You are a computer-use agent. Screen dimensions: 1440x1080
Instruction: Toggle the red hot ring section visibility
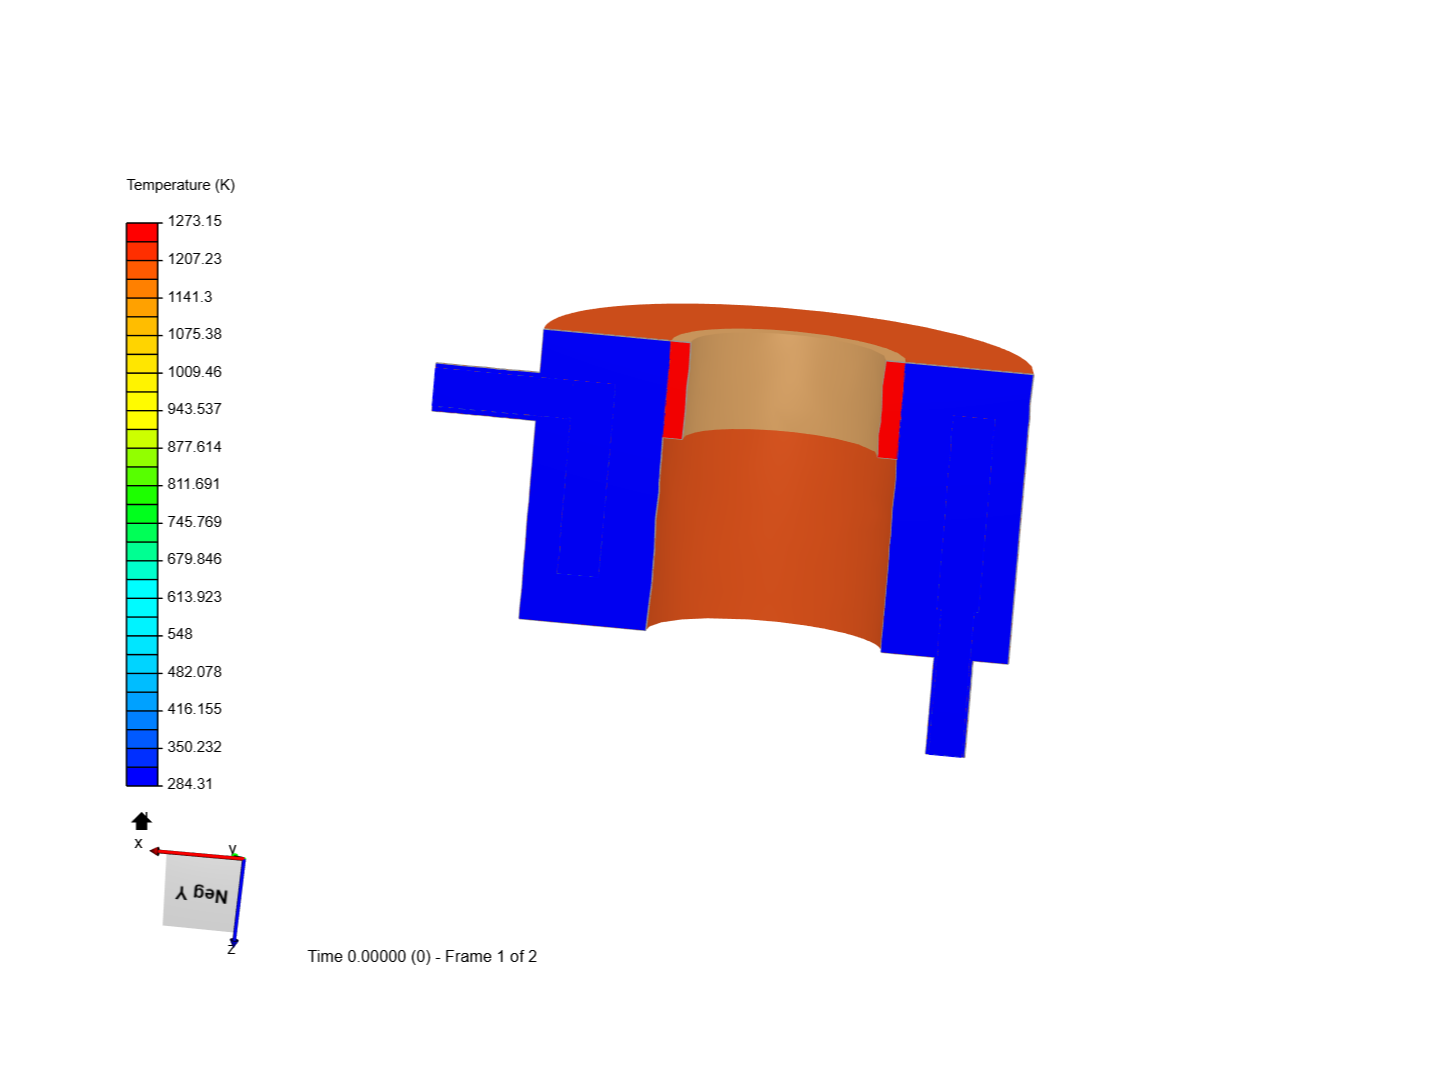coord(676,390)
